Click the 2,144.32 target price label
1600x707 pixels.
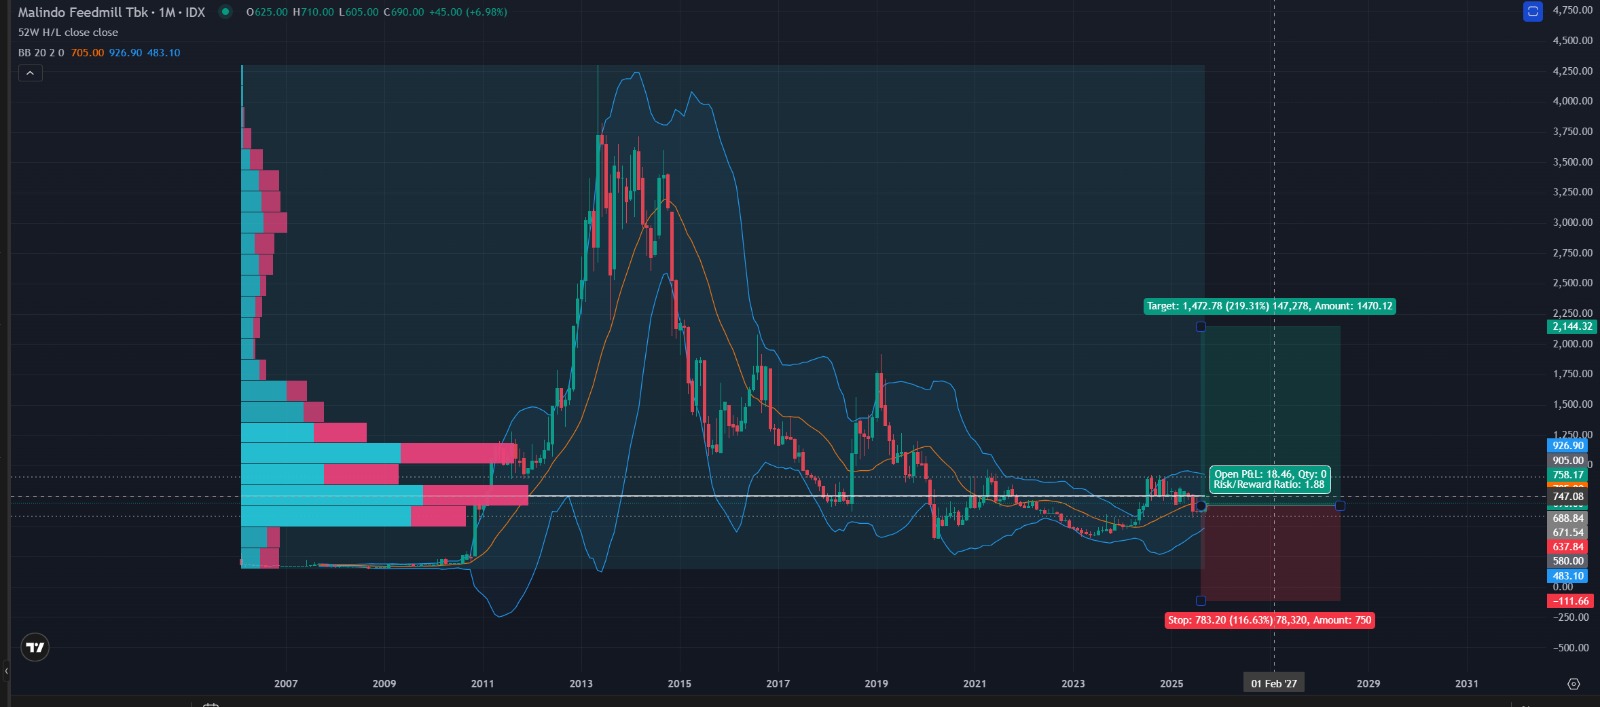1572,326
